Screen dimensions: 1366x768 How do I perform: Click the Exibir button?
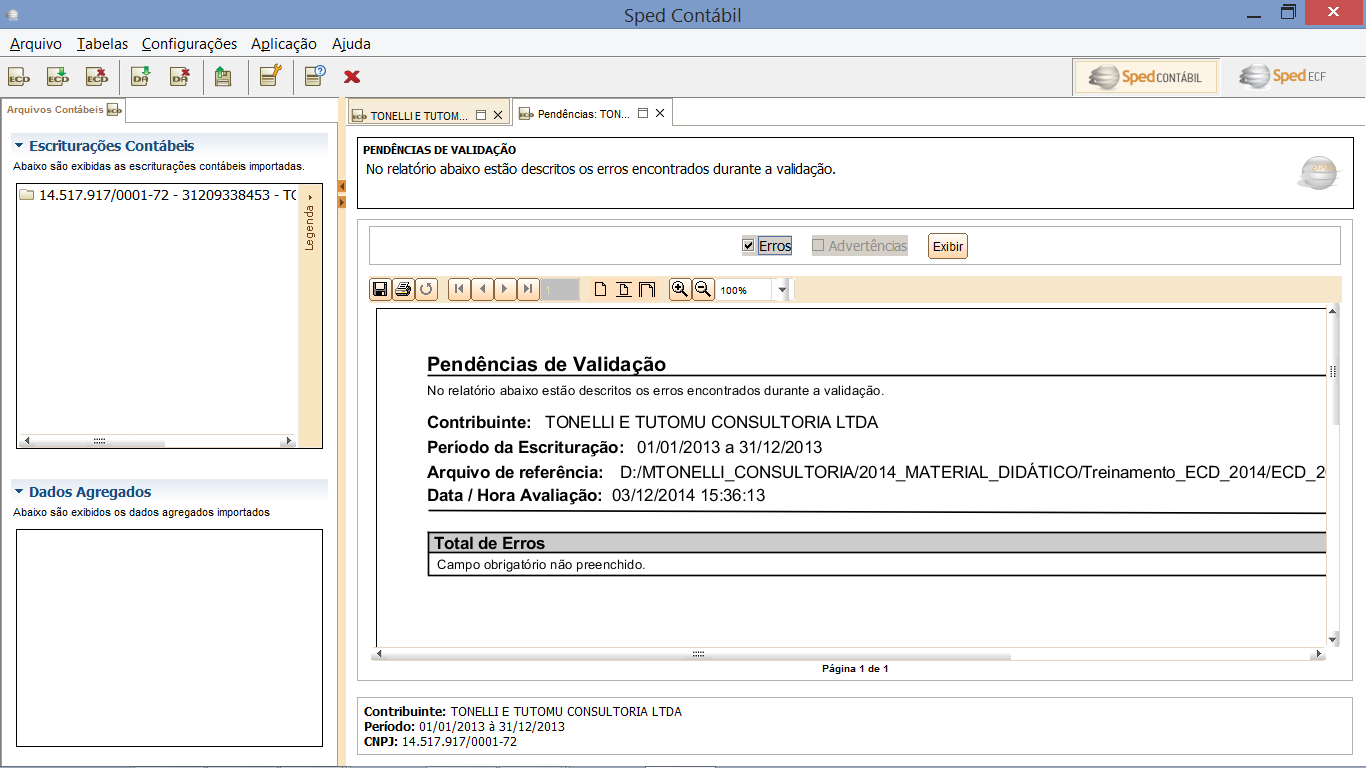click(948, 246)
